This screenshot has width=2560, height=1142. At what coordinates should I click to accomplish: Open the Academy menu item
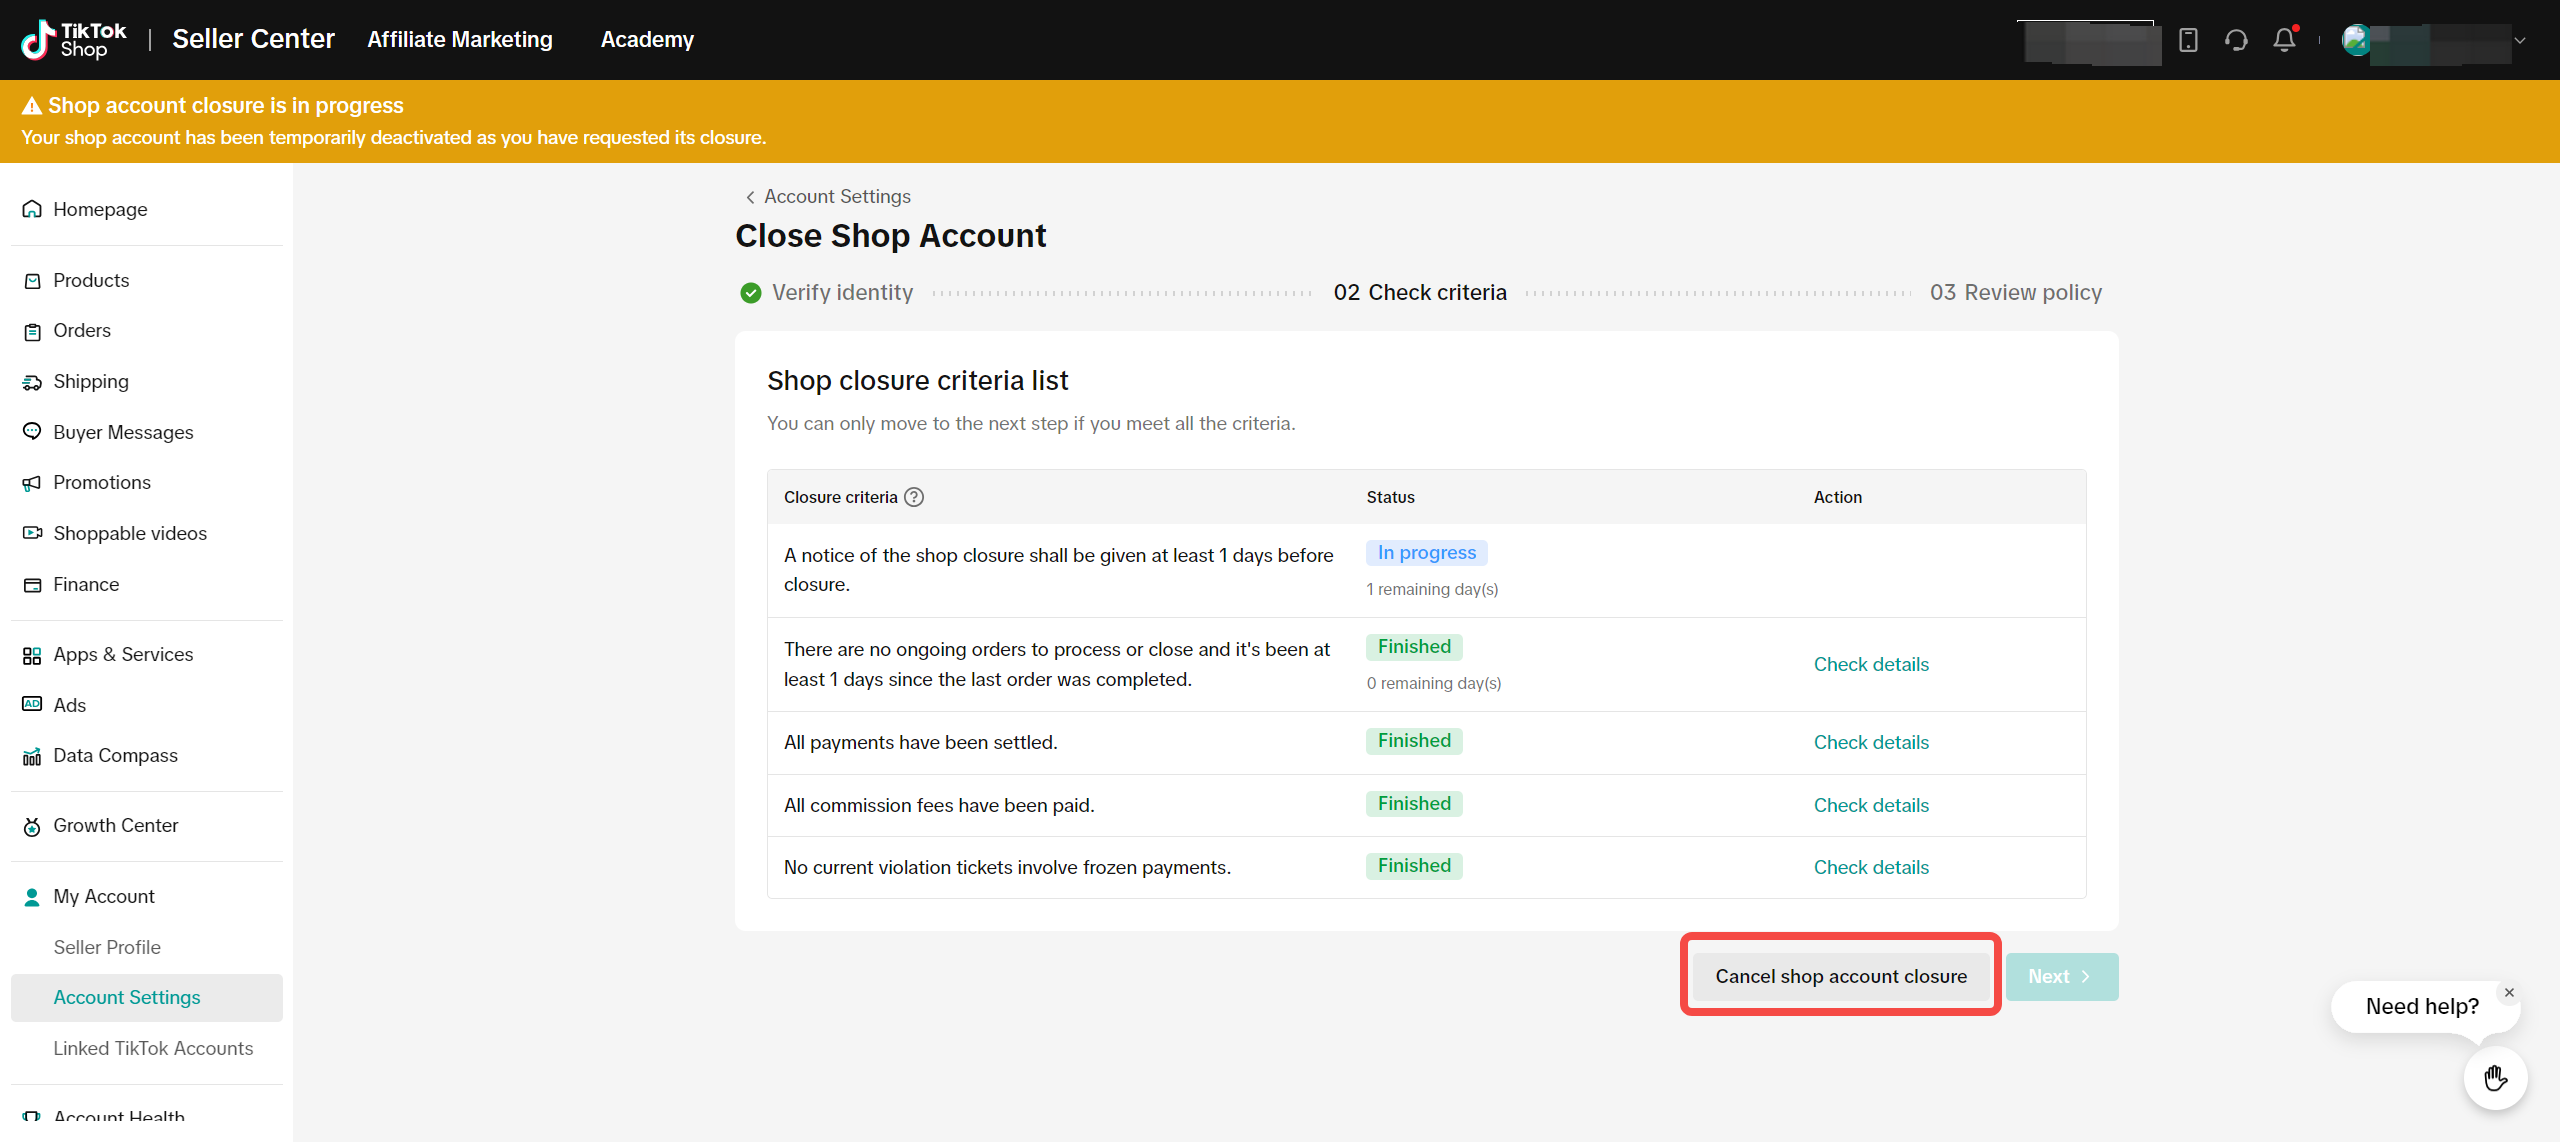tap(646, 39)
